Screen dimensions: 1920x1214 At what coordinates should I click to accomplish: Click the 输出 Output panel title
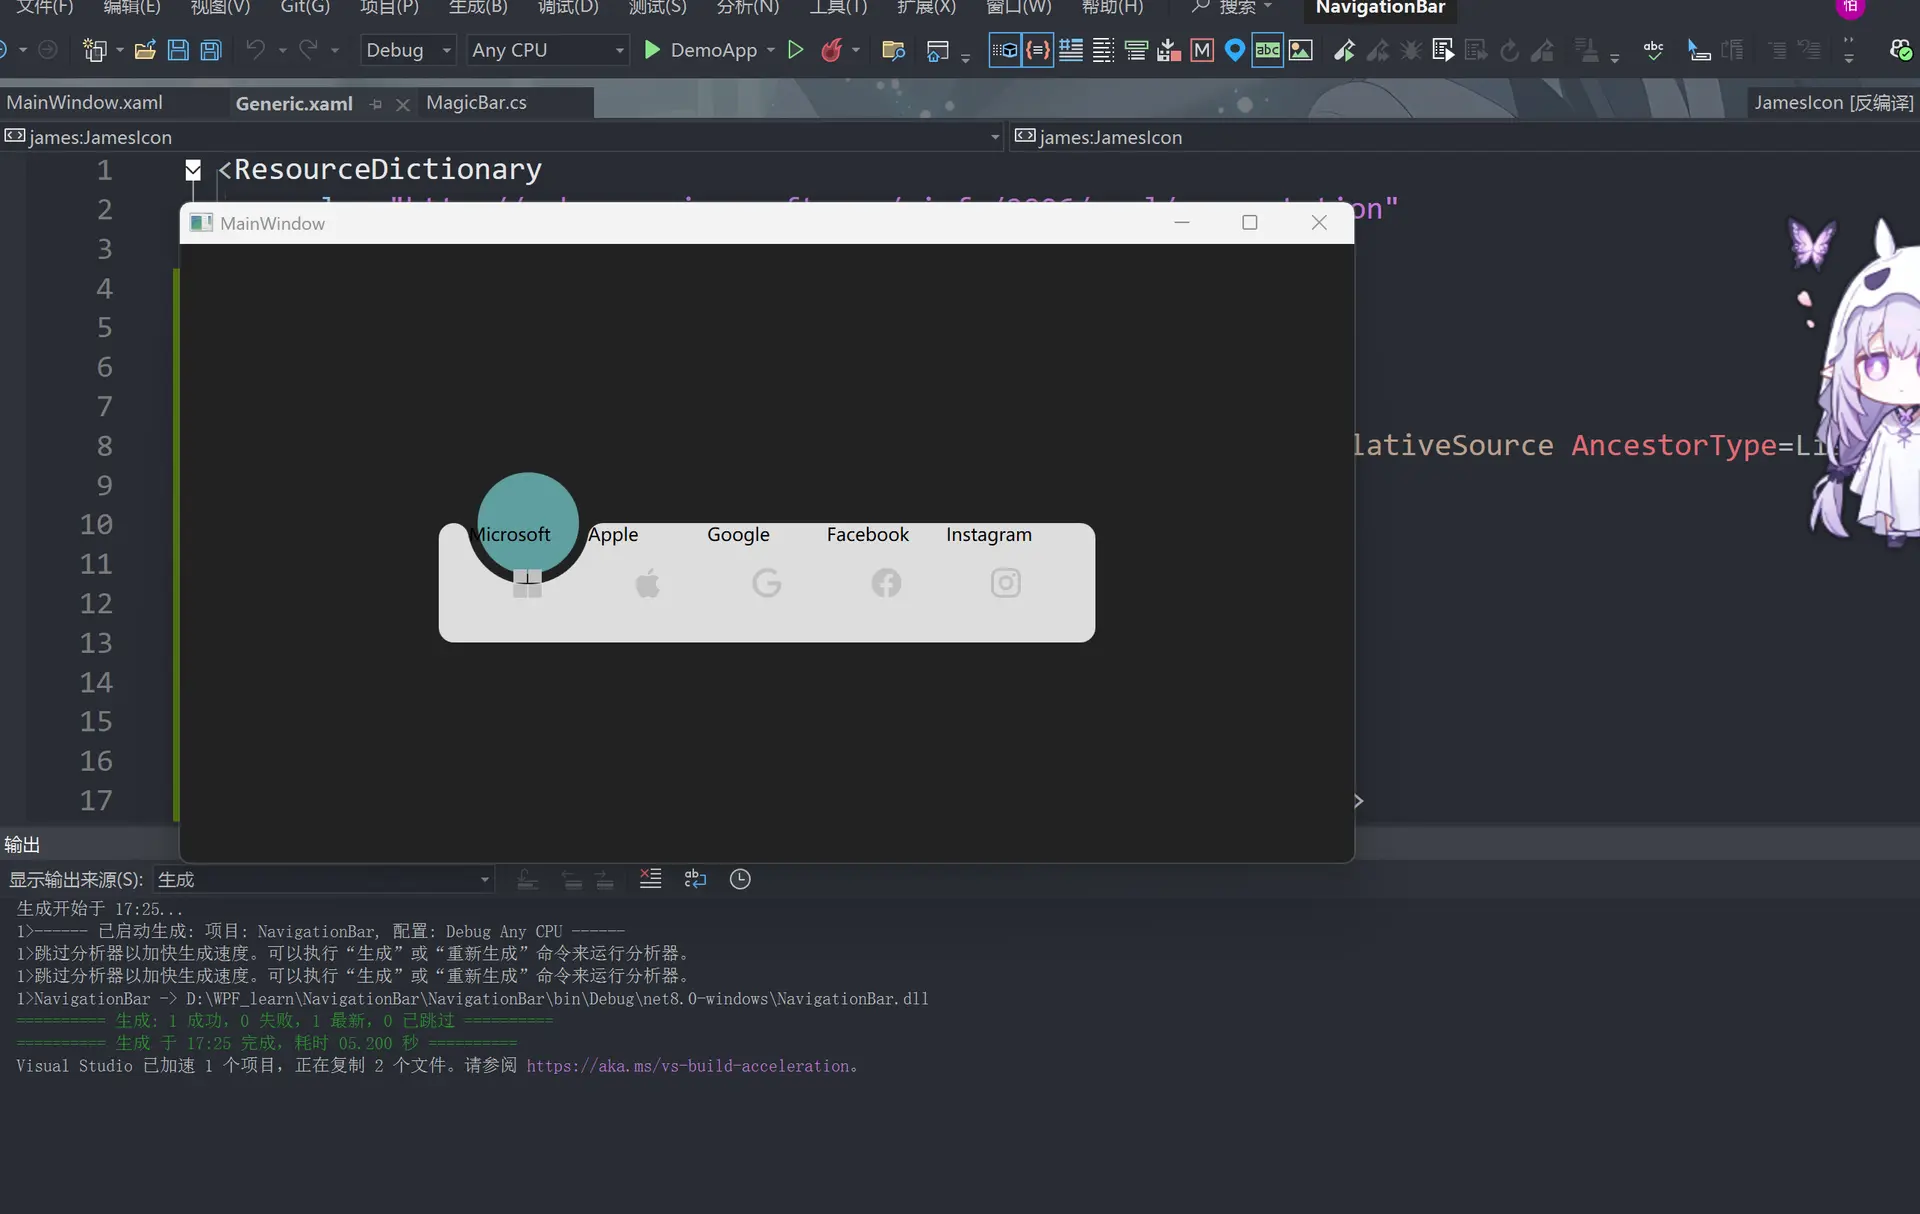click(22, 845)
